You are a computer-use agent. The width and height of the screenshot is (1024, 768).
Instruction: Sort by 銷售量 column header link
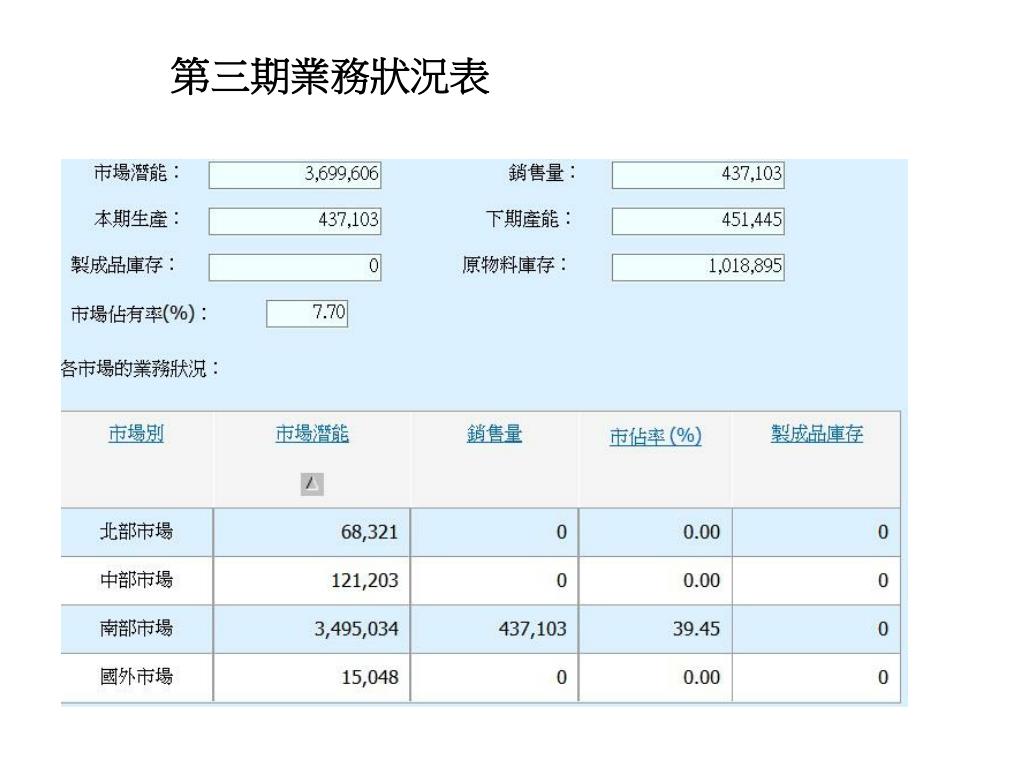point(494,434)
